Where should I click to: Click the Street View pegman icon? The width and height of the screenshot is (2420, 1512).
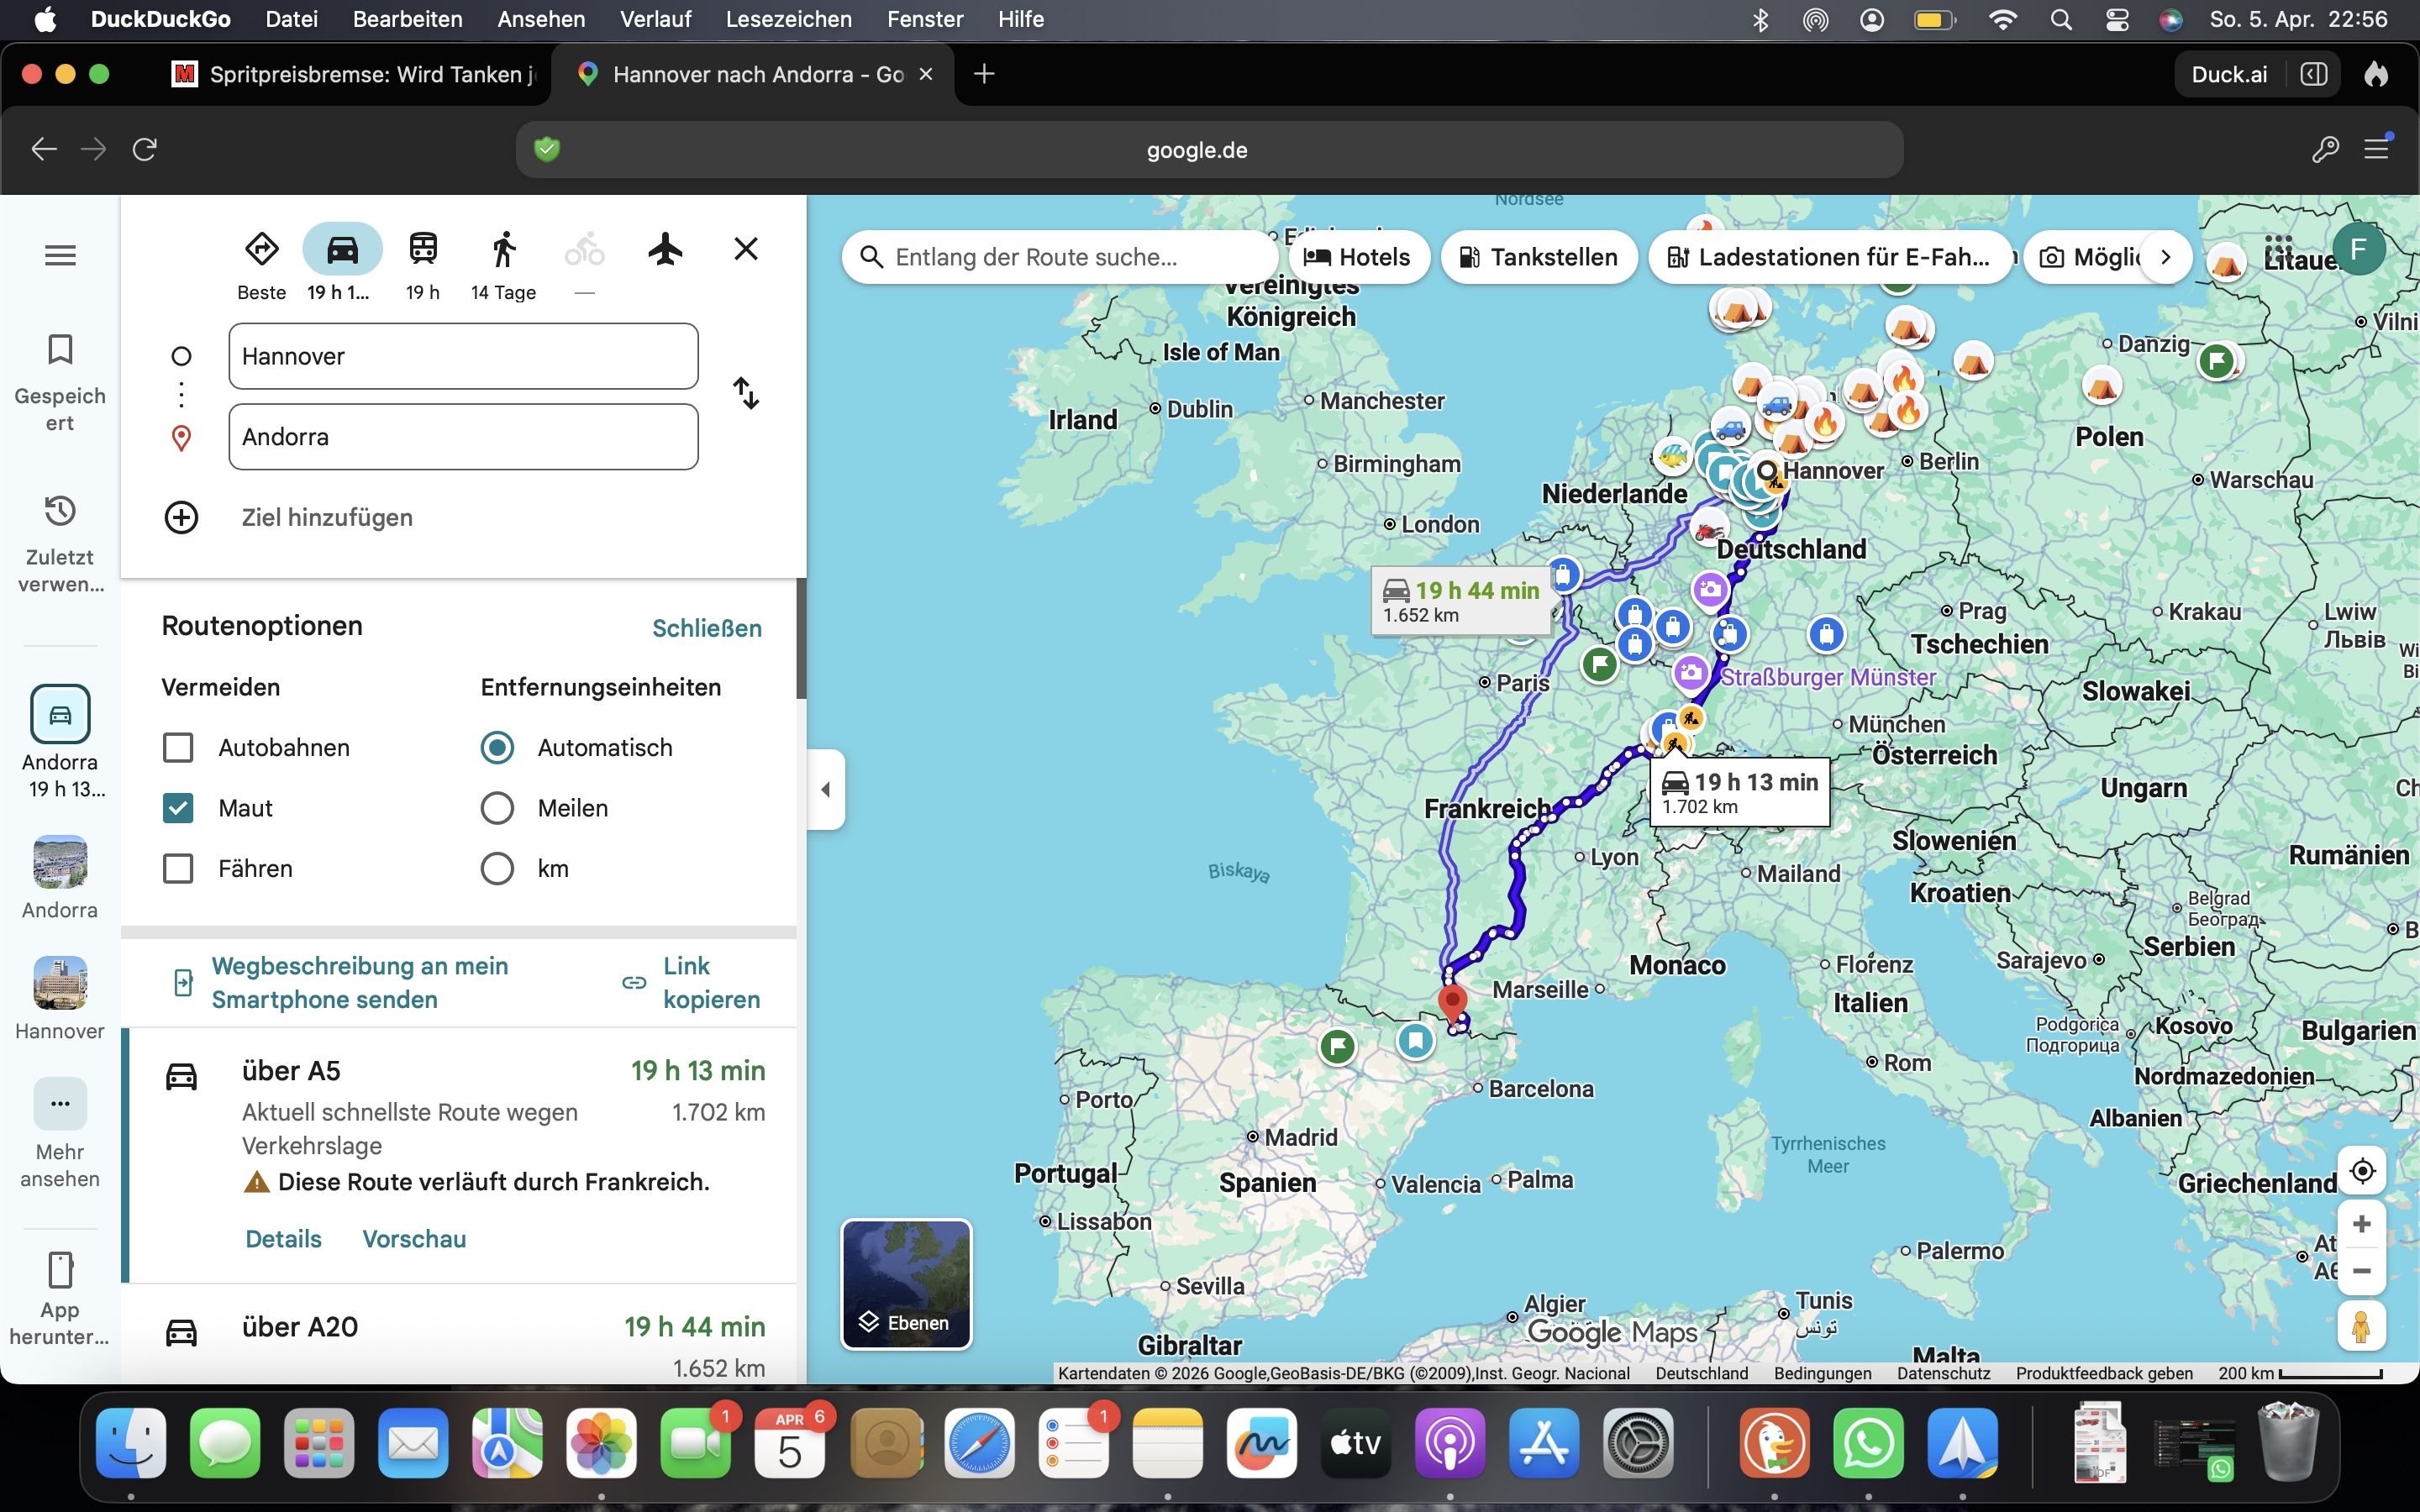pyautogui.click(x=2361, y=1326)
